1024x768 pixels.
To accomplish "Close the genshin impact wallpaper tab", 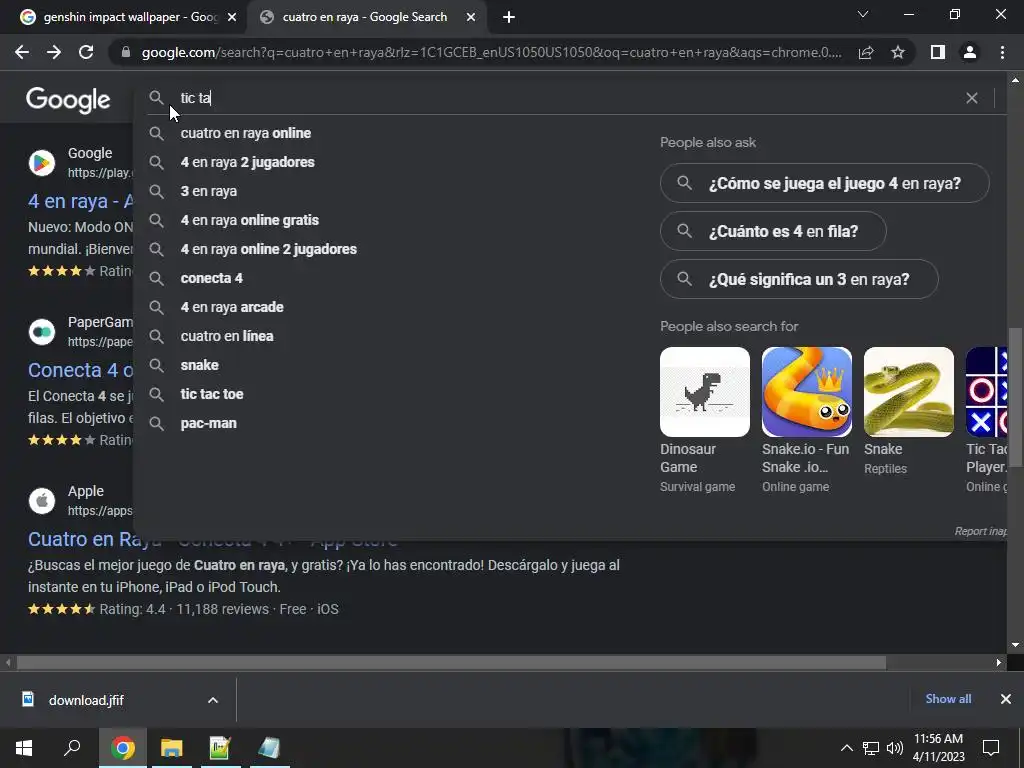I will point(232,17).
